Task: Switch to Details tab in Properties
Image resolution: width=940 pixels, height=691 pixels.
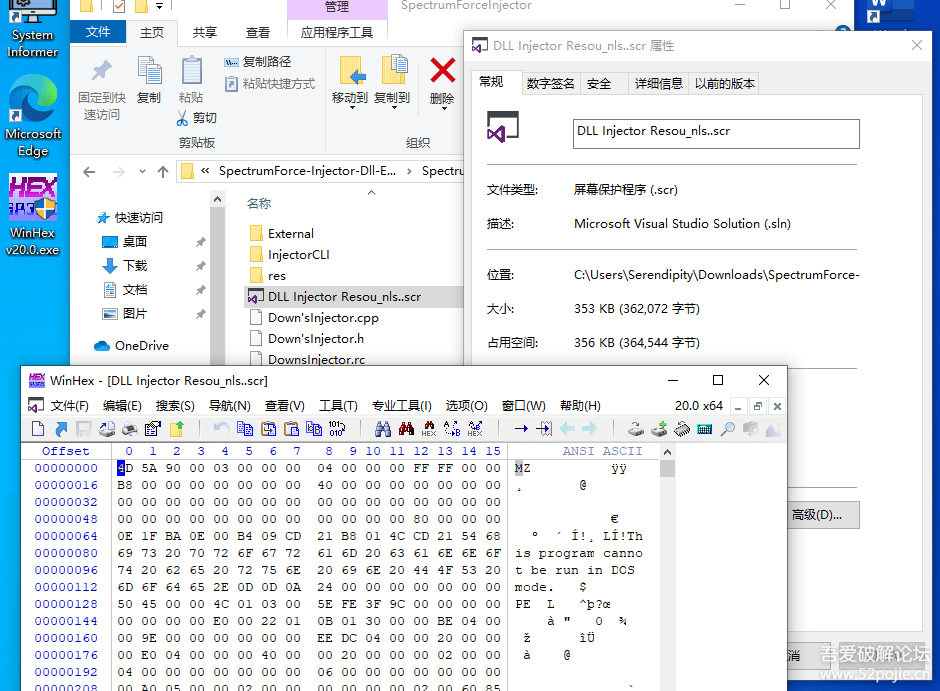Action: pyautogui.click(x=658, y=83)
